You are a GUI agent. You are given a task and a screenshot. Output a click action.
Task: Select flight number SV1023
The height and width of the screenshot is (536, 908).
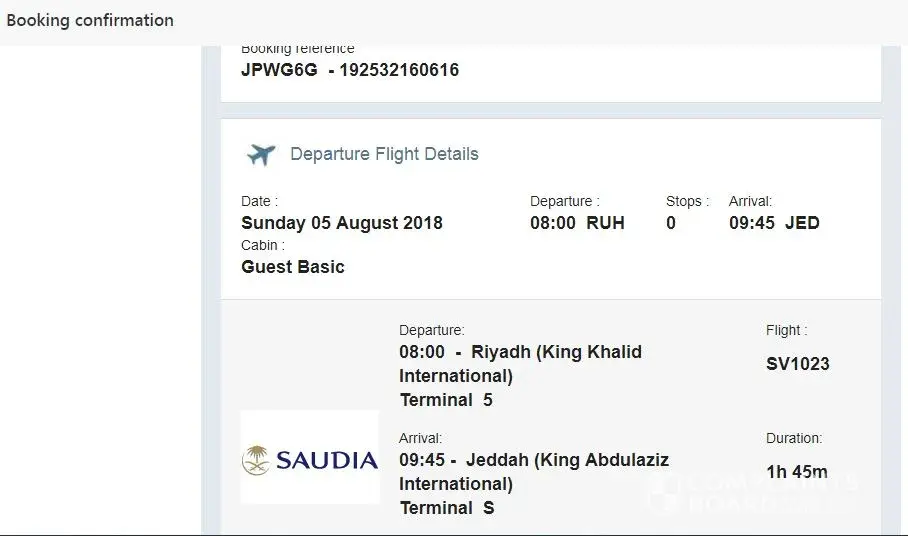[797, 364]
